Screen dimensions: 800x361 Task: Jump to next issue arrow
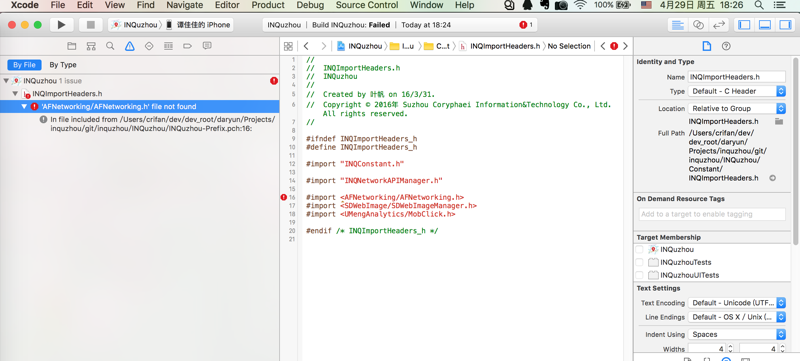626,46
